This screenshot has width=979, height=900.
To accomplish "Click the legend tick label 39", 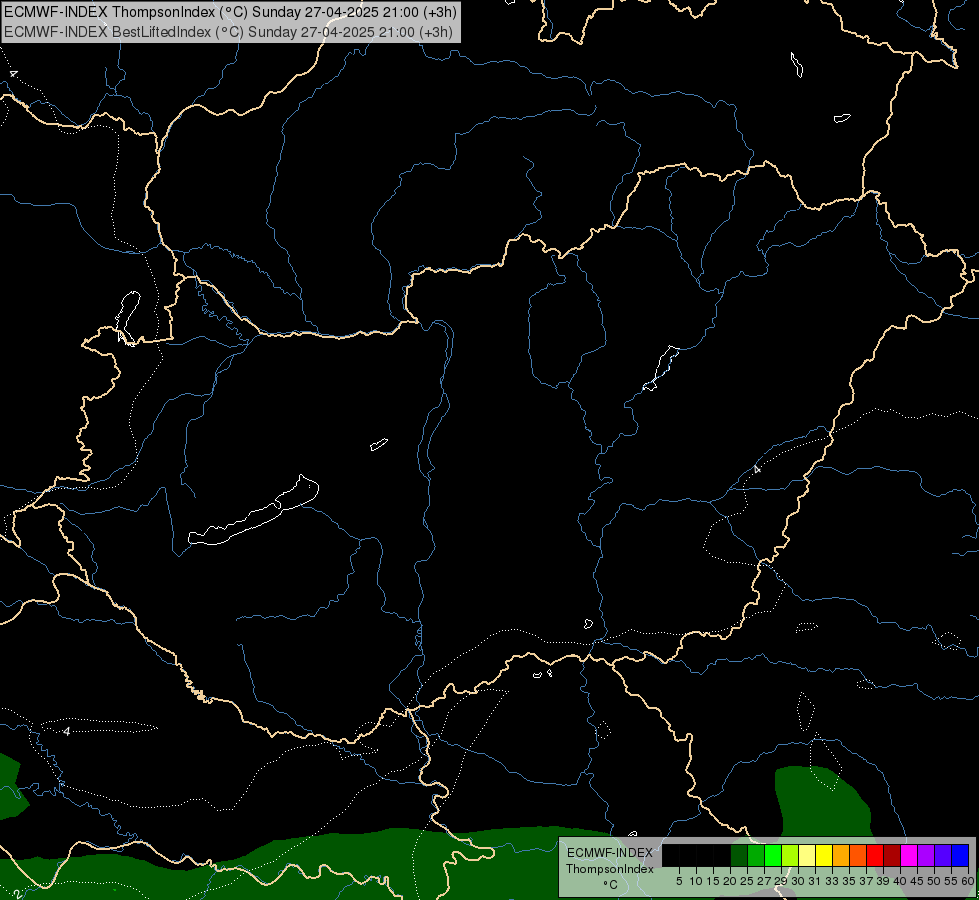I will tap(883, 881).
